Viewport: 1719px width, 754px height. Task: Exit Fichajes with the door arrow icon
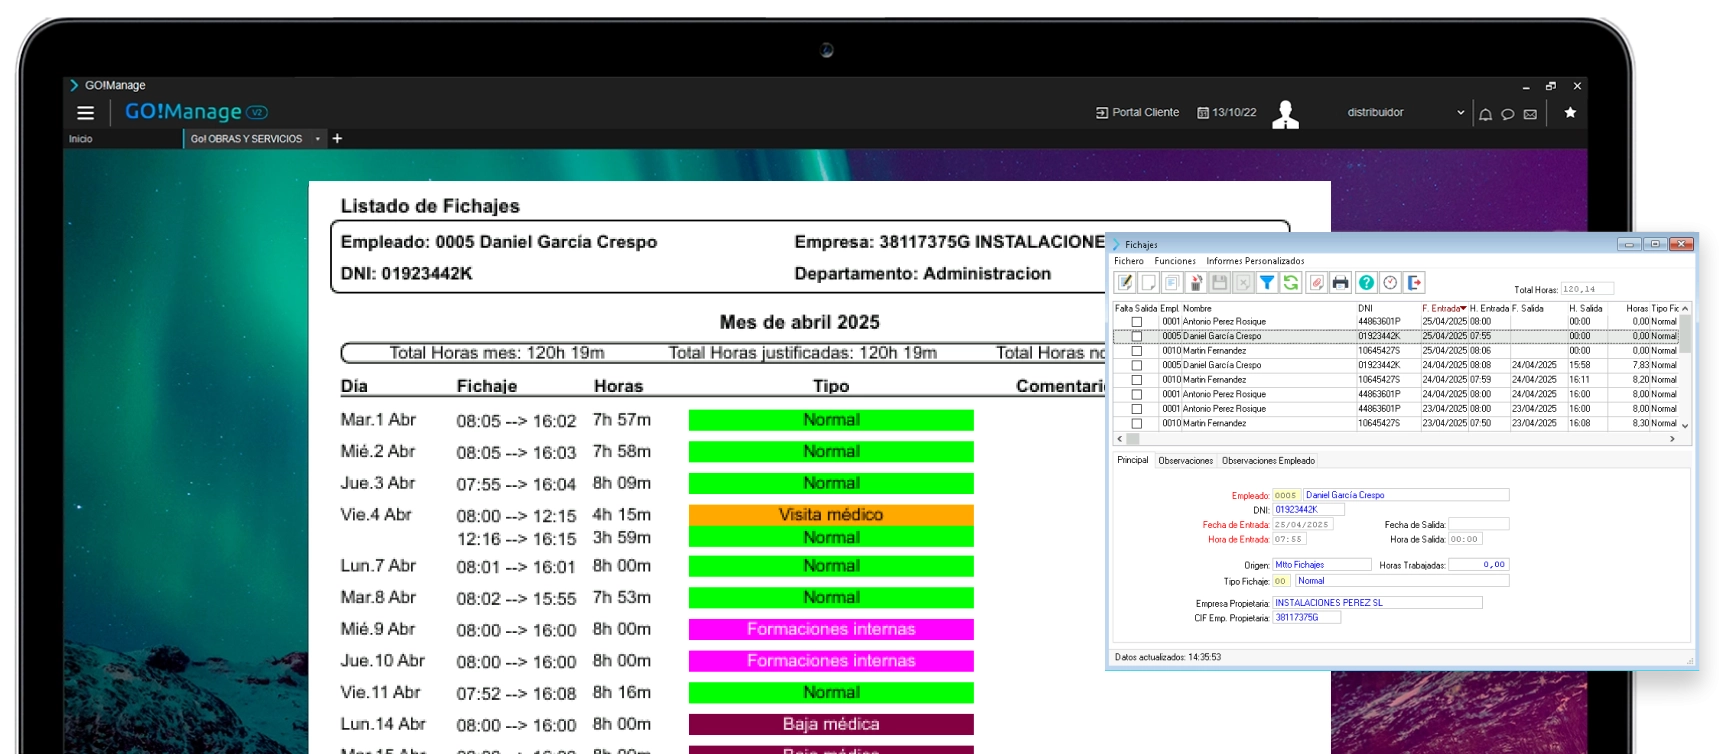point(1414,283)
